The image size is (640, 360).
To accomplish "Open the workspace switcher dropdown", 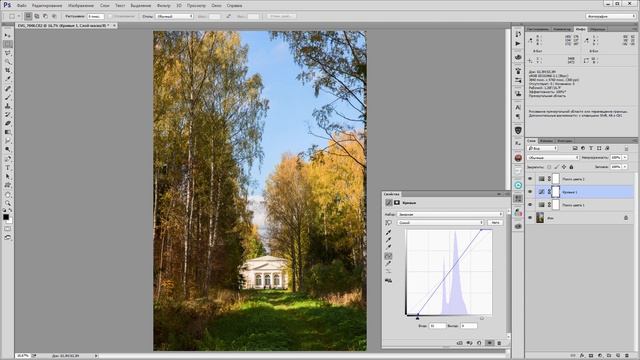I will coord(611,16).
